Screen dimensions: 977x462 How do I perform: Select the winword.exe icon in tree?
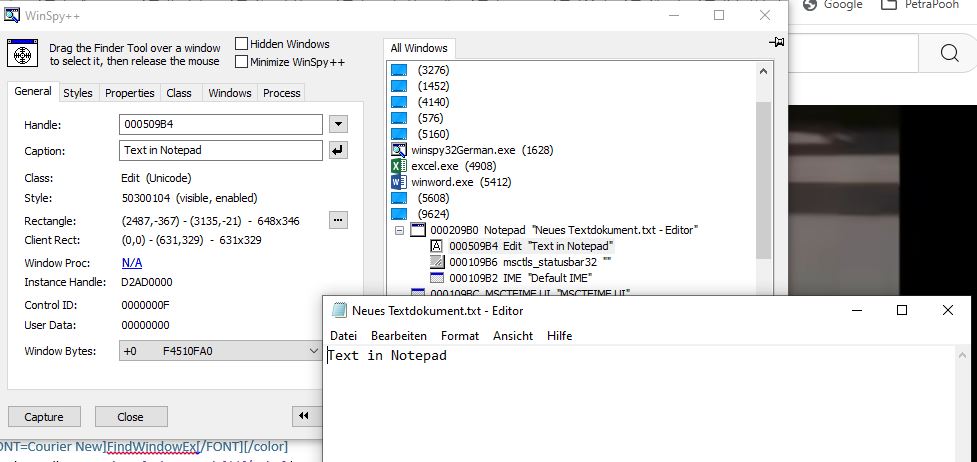[399, 182]
